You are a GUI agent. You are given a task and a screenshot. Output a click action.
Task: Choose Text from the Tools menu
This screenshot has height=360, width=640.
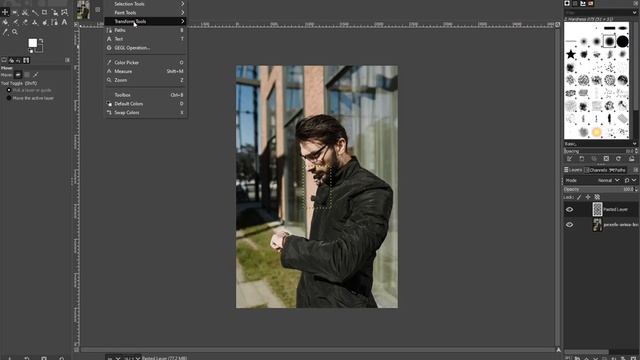click(146, 39)
